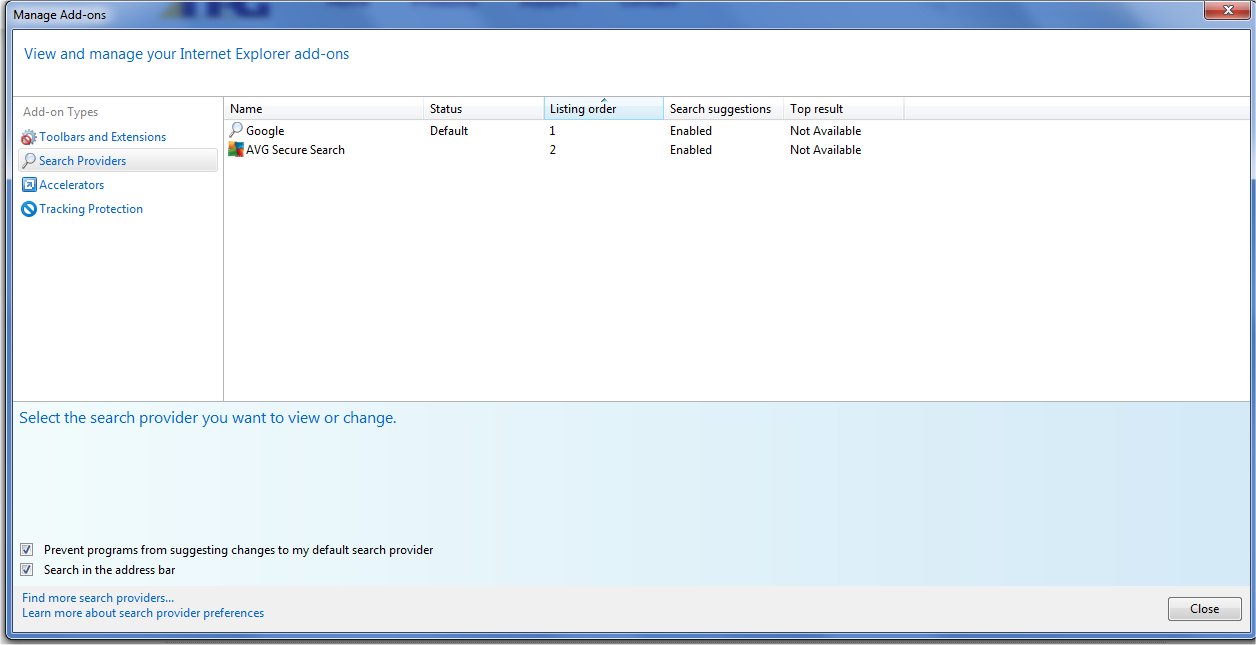This screenshot has height=645, width=1256.
Task: Click the Search Providers magnifier icon
Action: (x=29, y=161)
